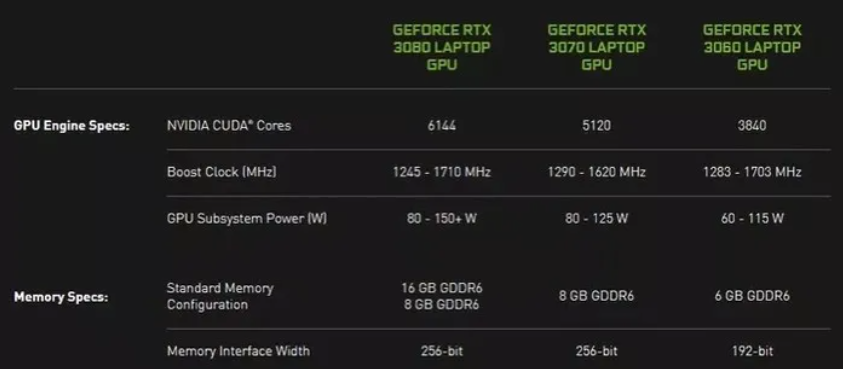Click the GeForce RTX 3070 Laptop GPU heading
Image resolution: width=843 pixels, height=369 pixels.
coord(597,47)
